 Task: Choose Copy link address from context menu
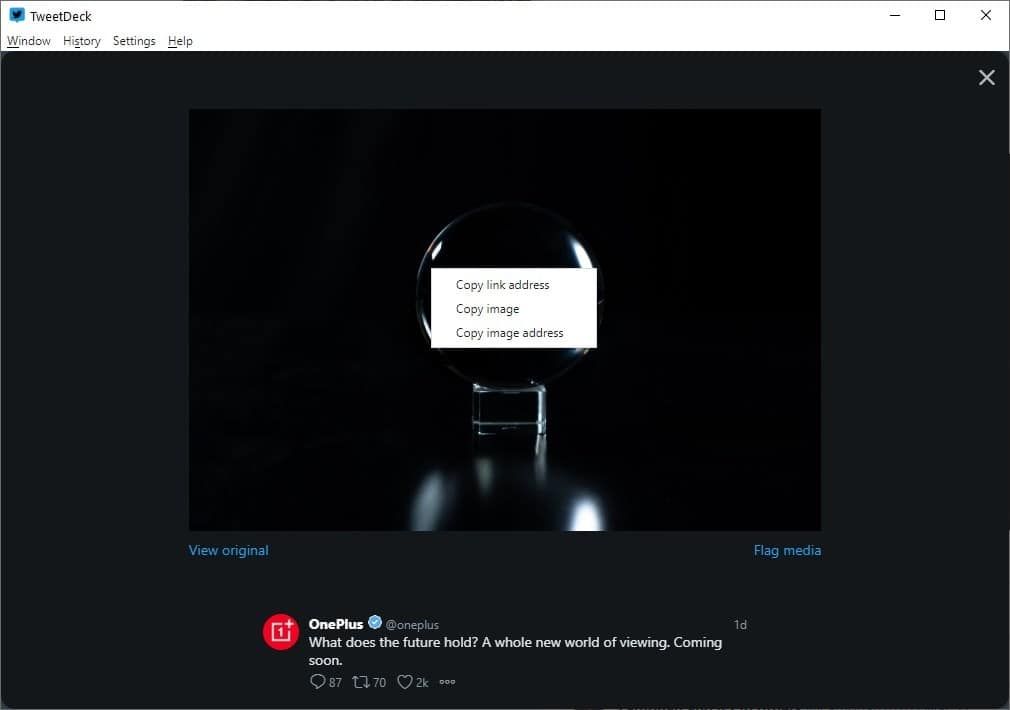[x=513, y=285]
